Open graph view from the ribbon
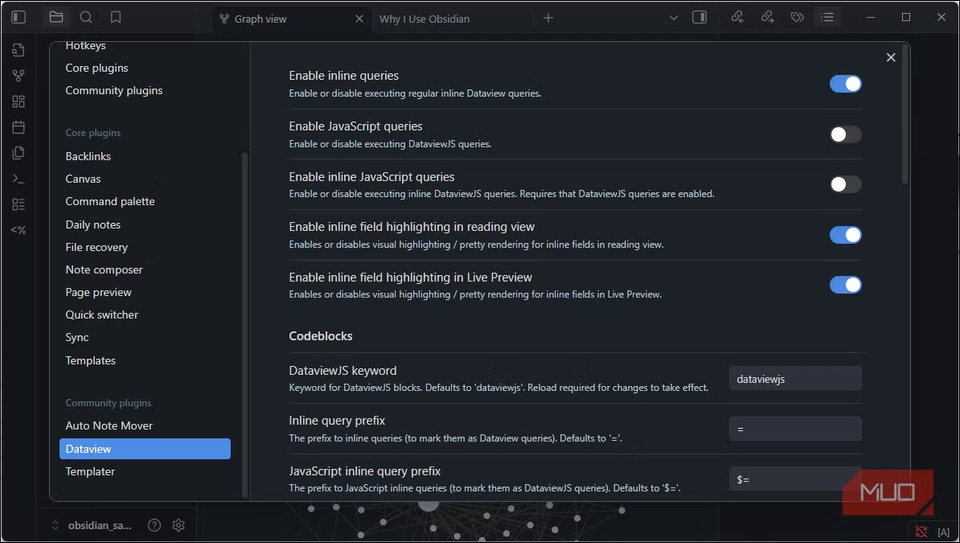The width and height of the screenshot is (960, 543). coord(18,76)
